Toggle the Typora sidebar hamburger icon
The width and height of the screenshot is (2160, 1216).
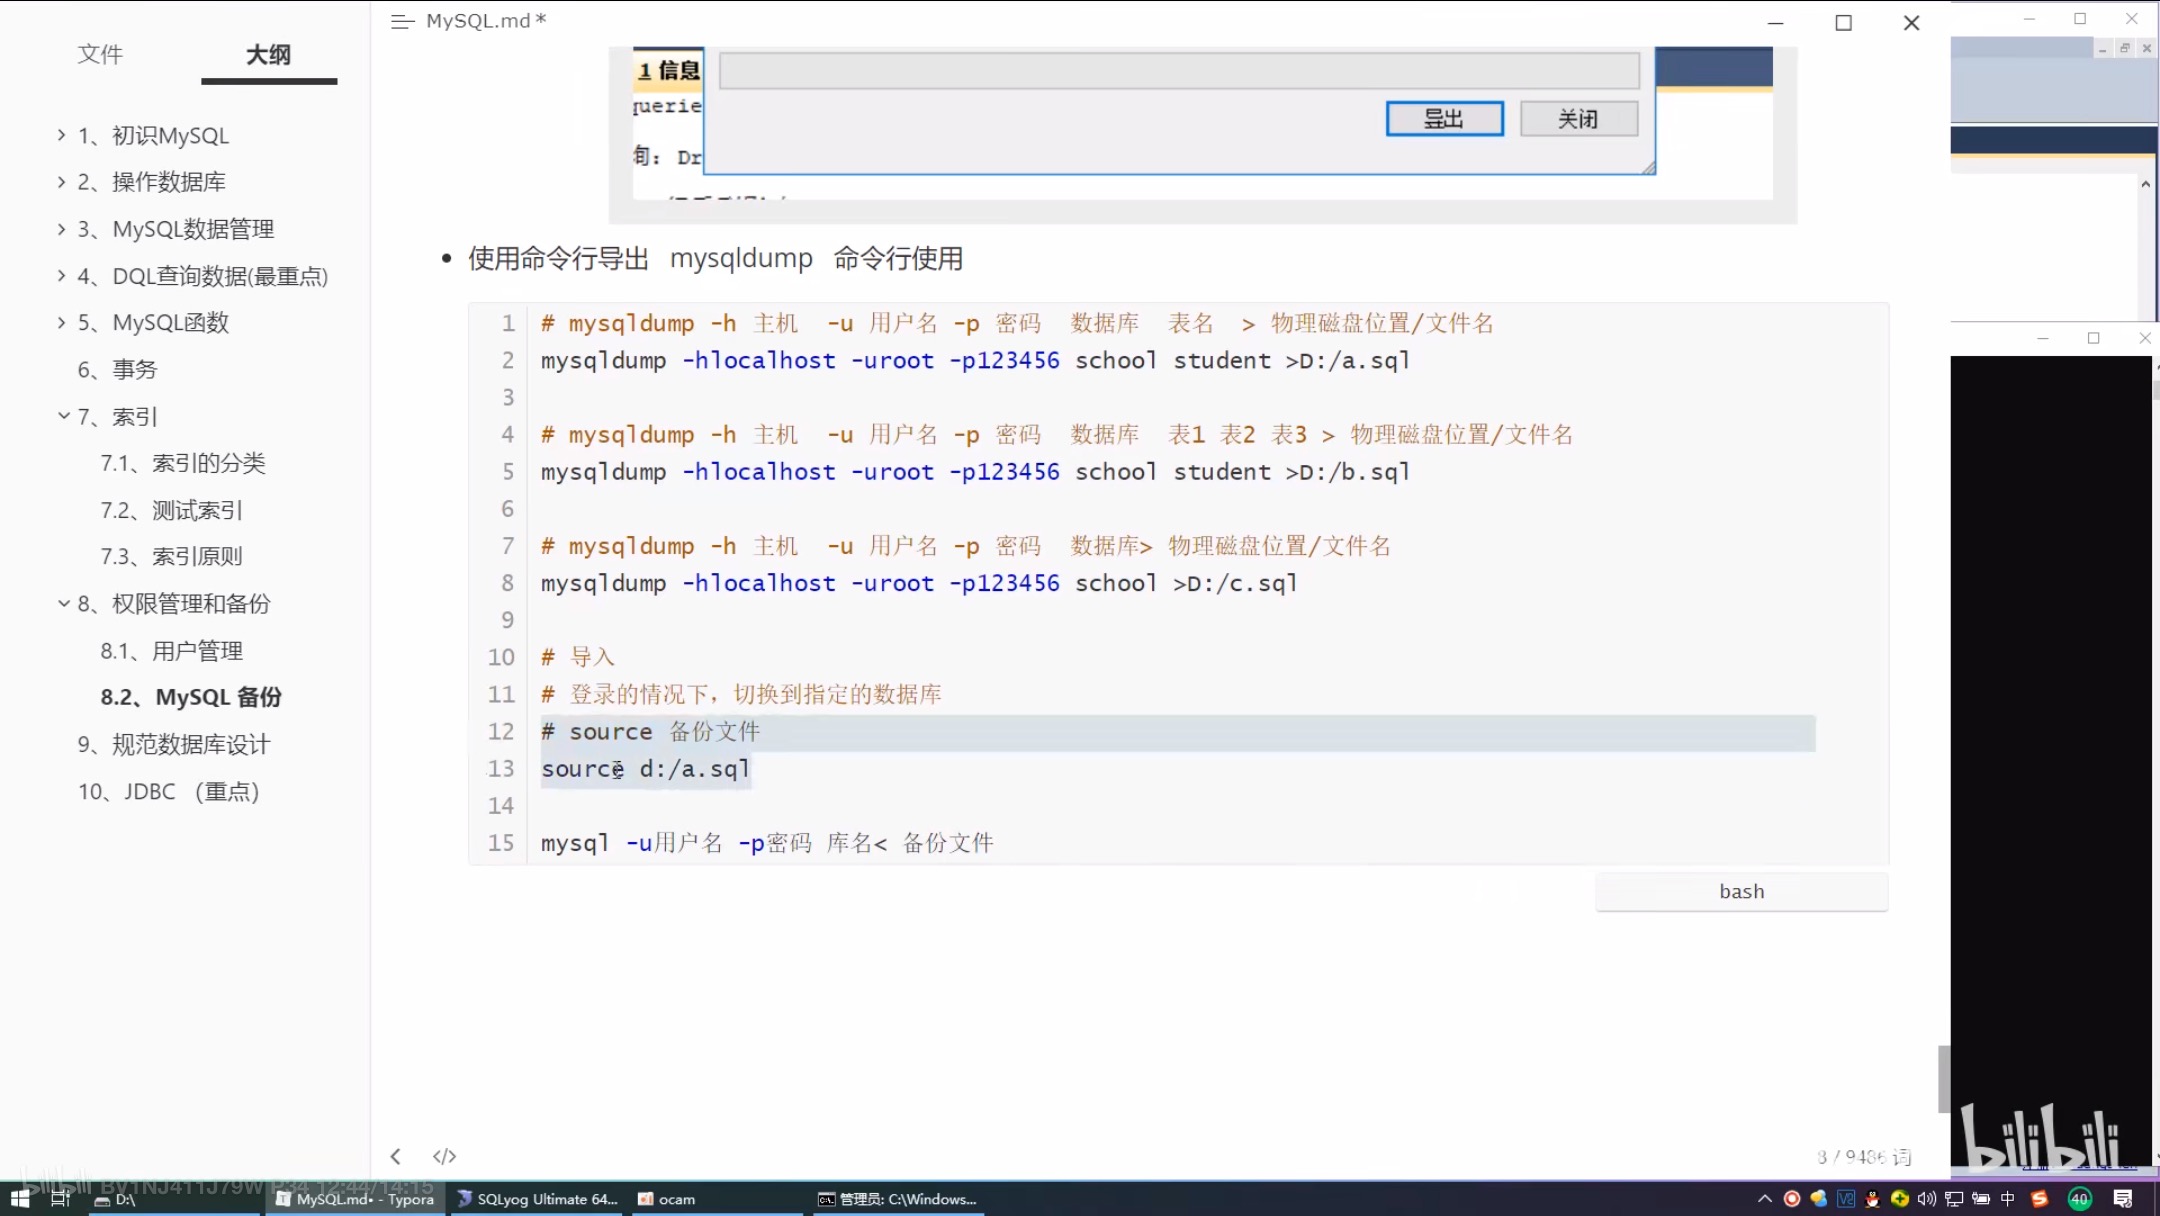[402, 21]
